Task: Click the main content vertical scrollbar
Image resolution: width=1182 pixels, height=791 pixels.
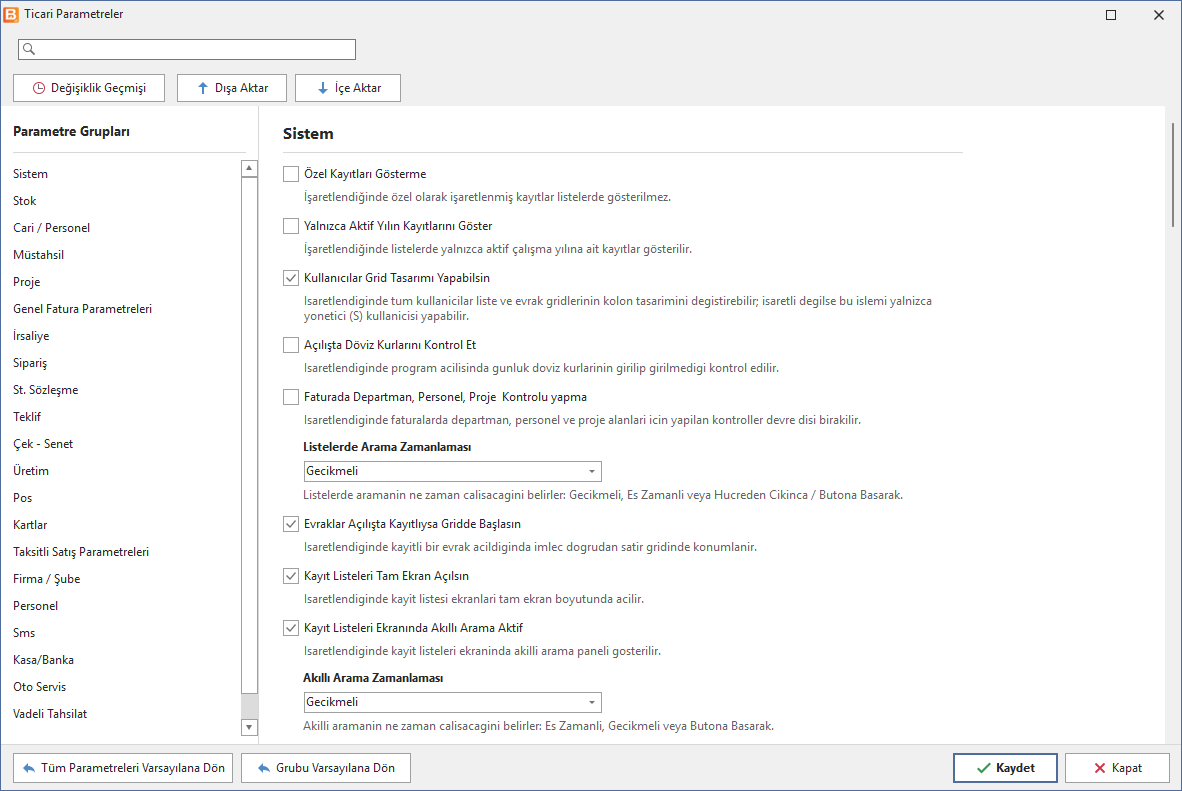Action: (1173, 175)
